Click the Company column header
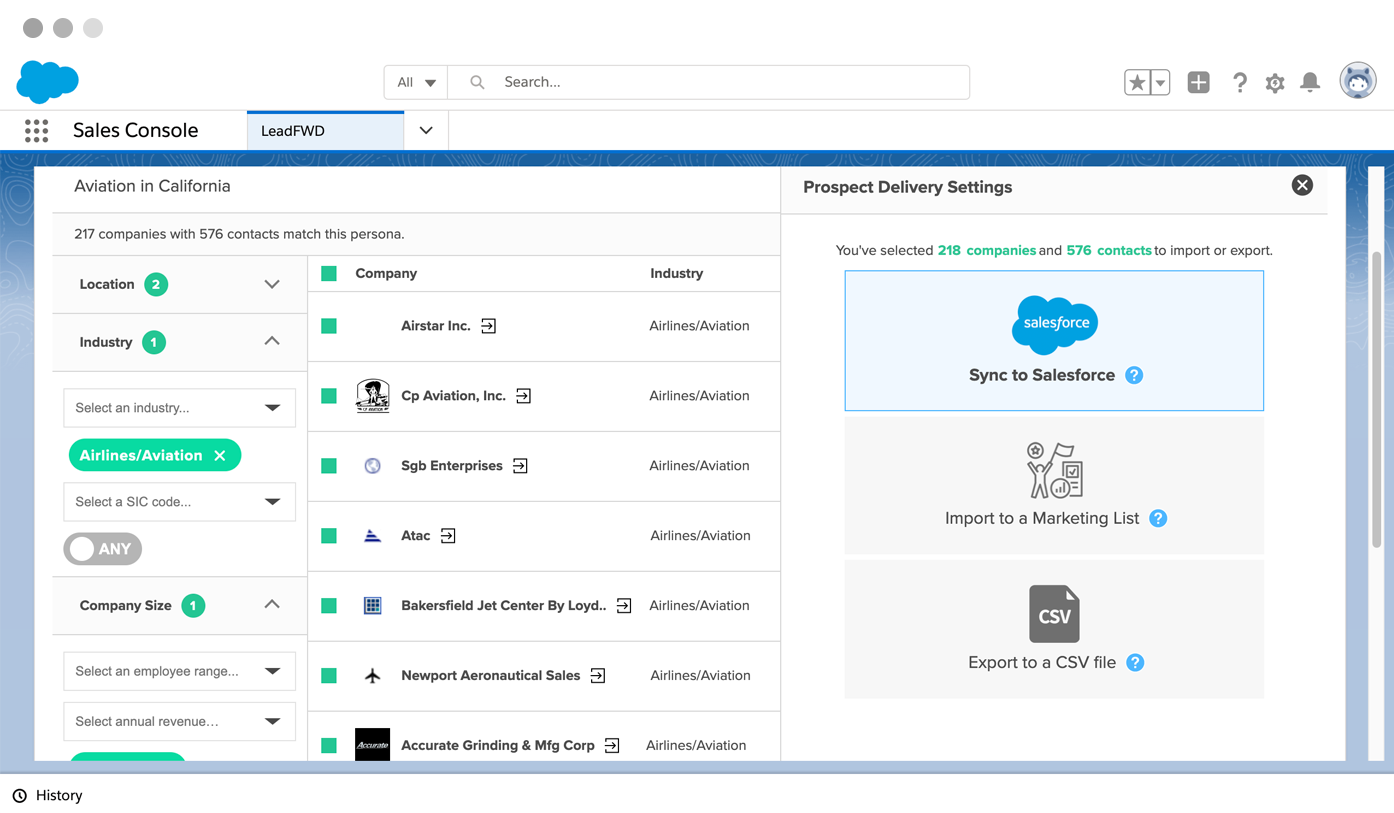The width and height of the screenshot is (1394, 813). tap(386, 273)
